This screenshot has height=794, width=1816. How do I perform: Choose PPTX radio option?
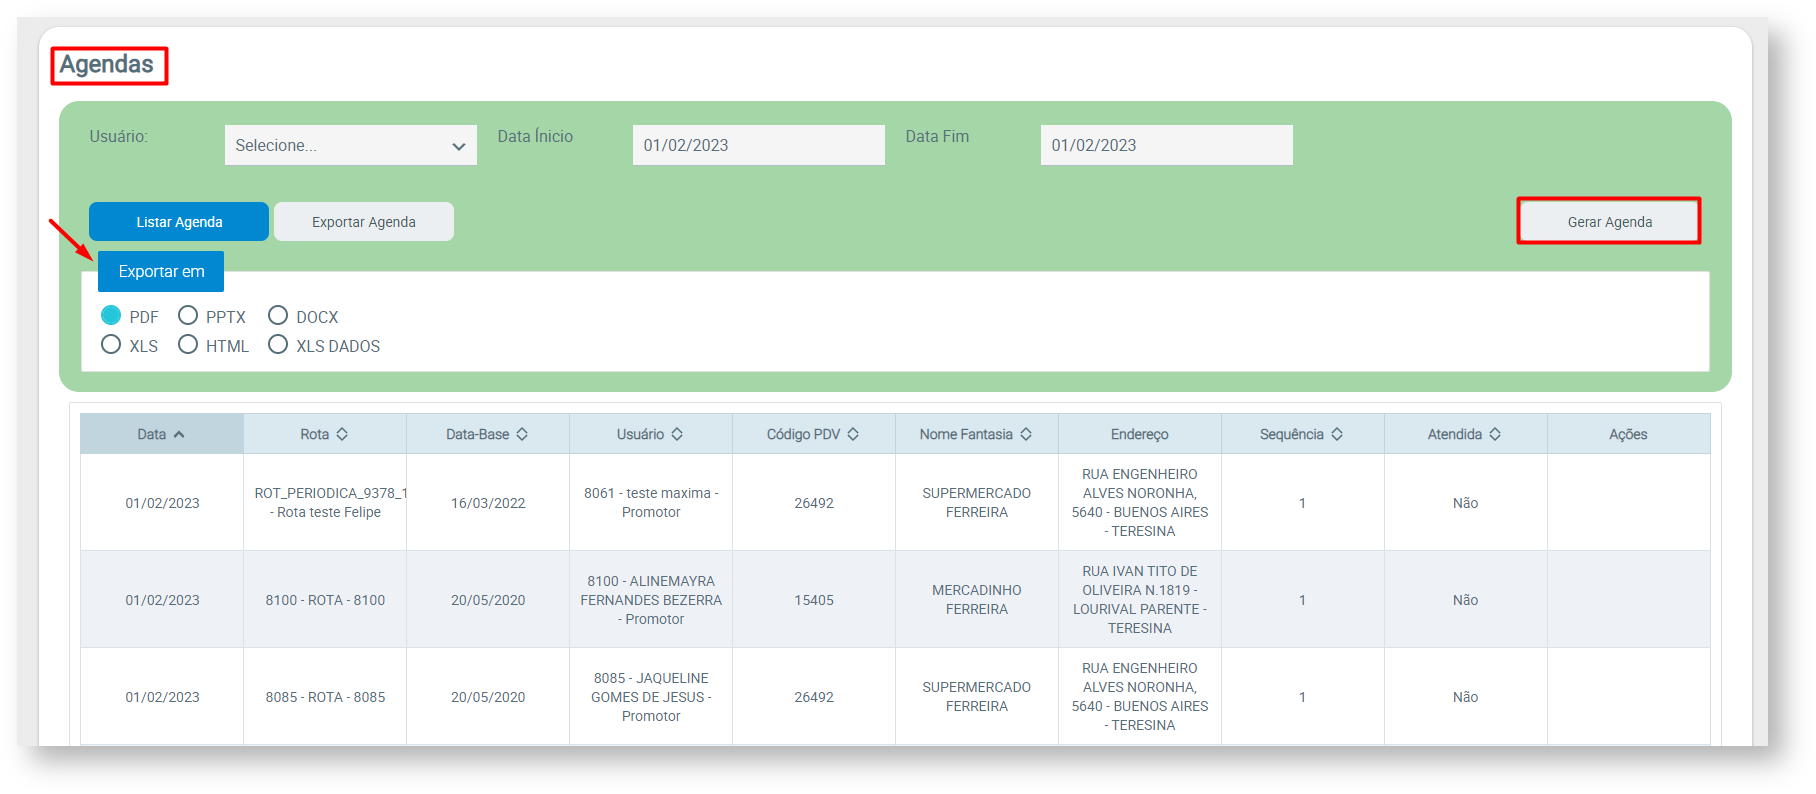click(x=188, y=316)
